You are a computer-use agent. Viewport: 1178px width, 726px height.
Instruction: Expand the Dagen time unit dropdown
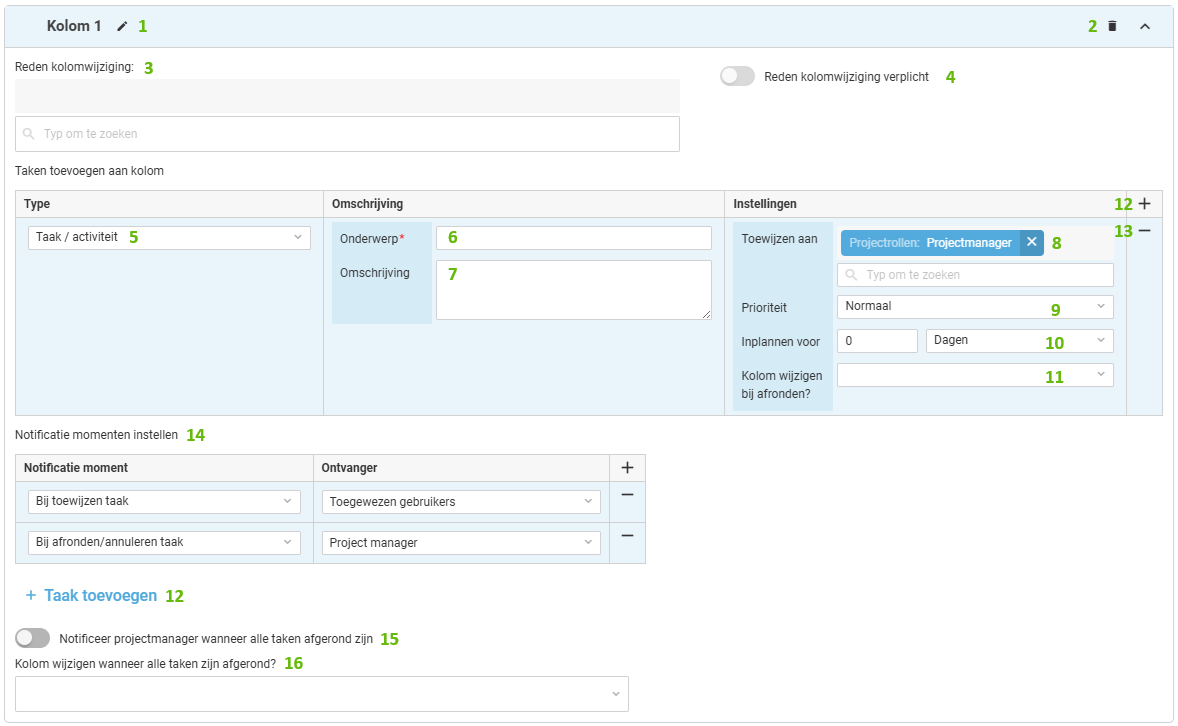point(1019,340)
